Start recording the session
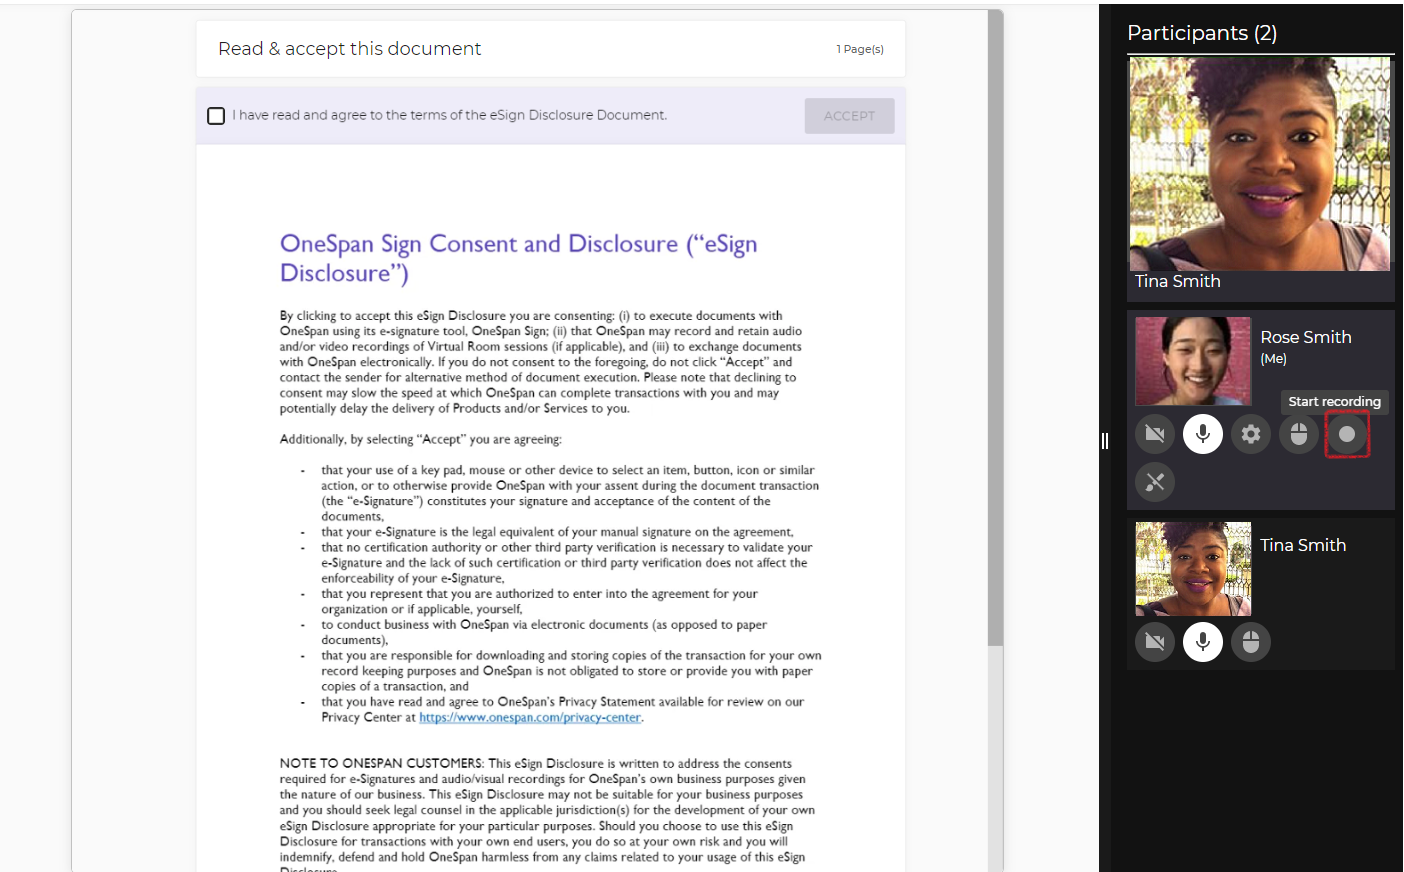 pos(1347,434)
